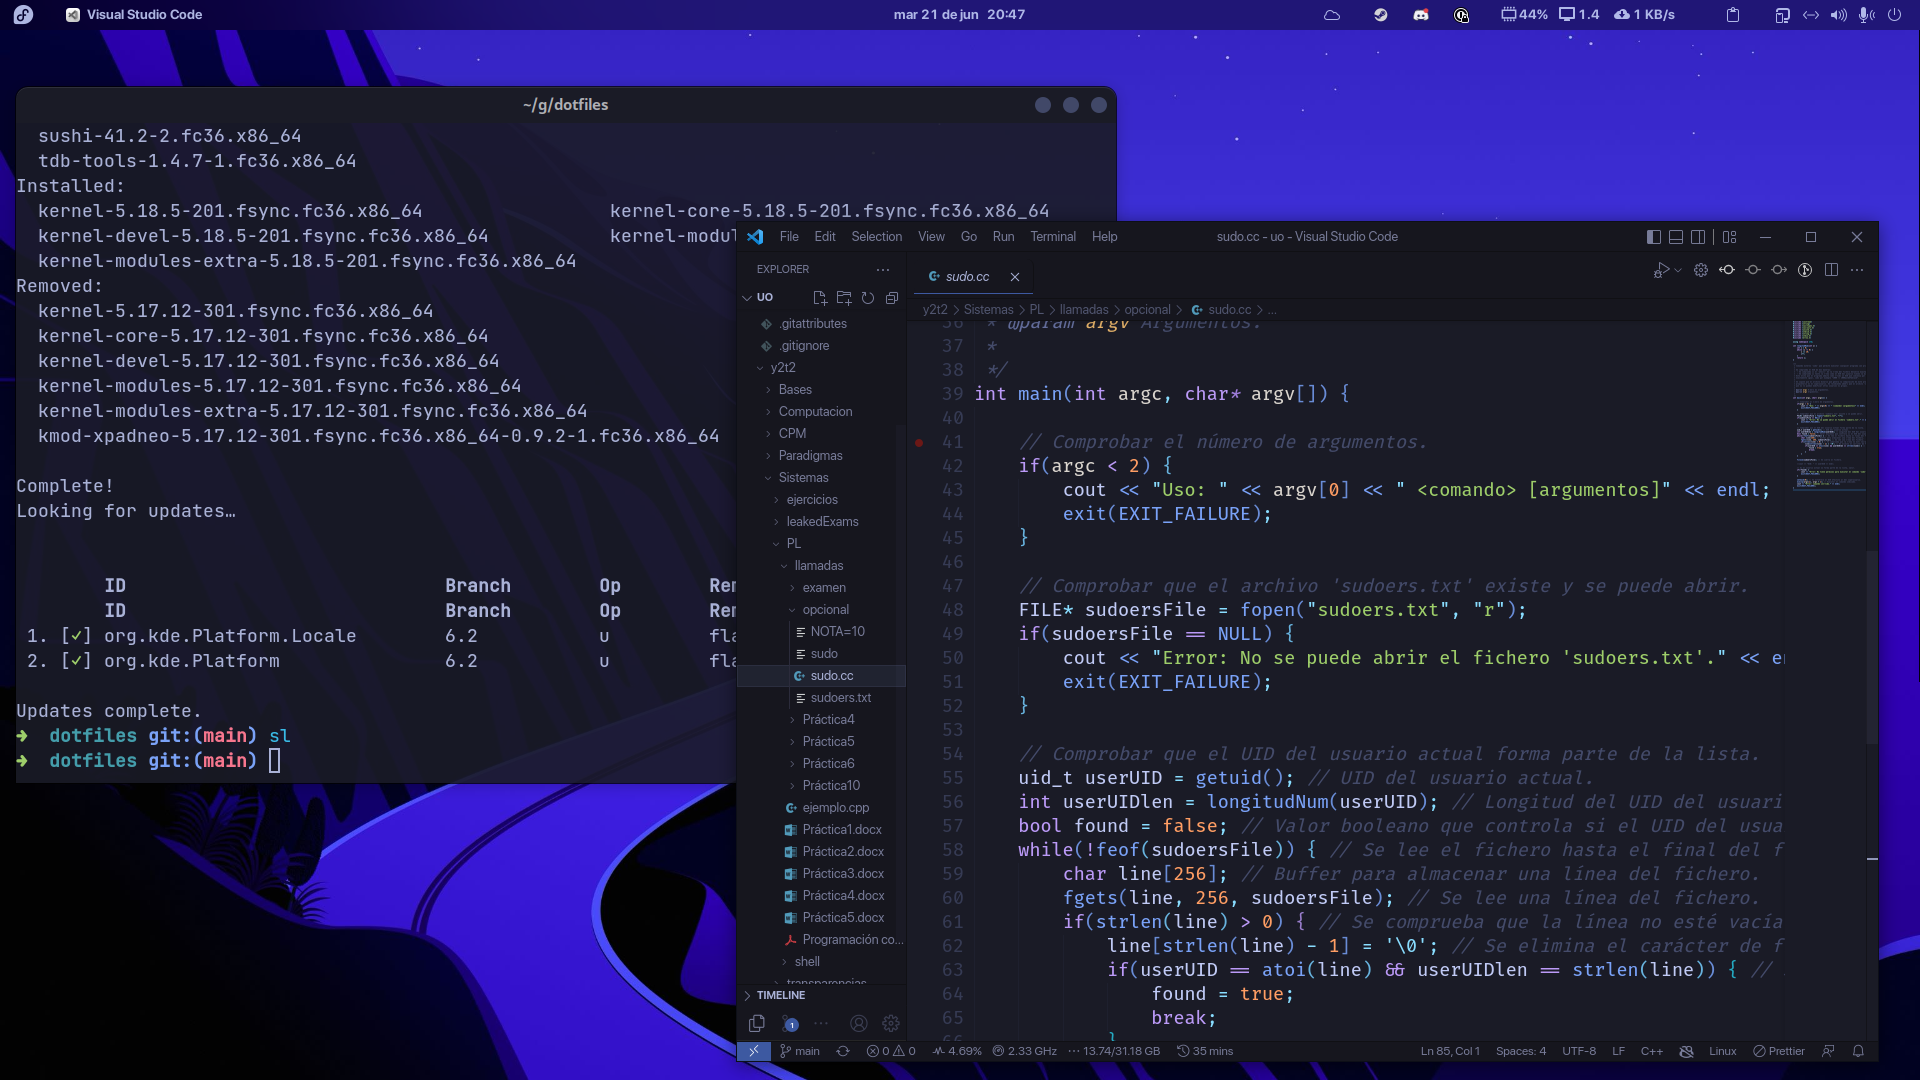Open editor More Actions ellipsis
1920x1080 pixels.
coord(1857,270)
